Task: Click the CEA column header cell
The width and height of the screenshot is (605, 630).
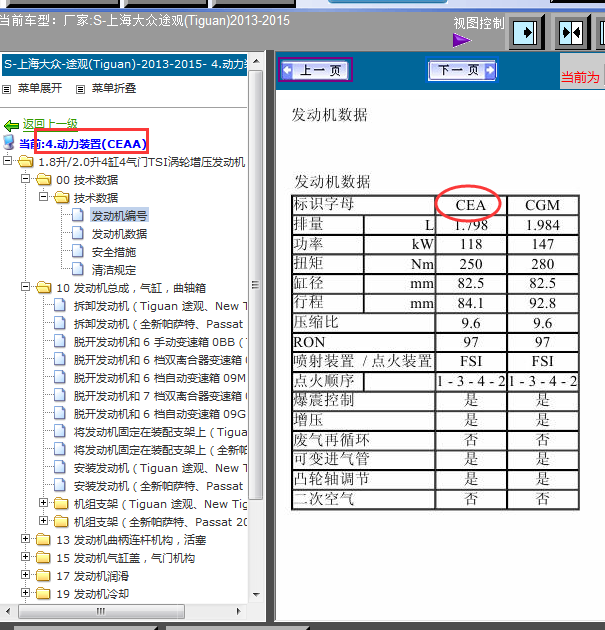Action: (471, 205)
